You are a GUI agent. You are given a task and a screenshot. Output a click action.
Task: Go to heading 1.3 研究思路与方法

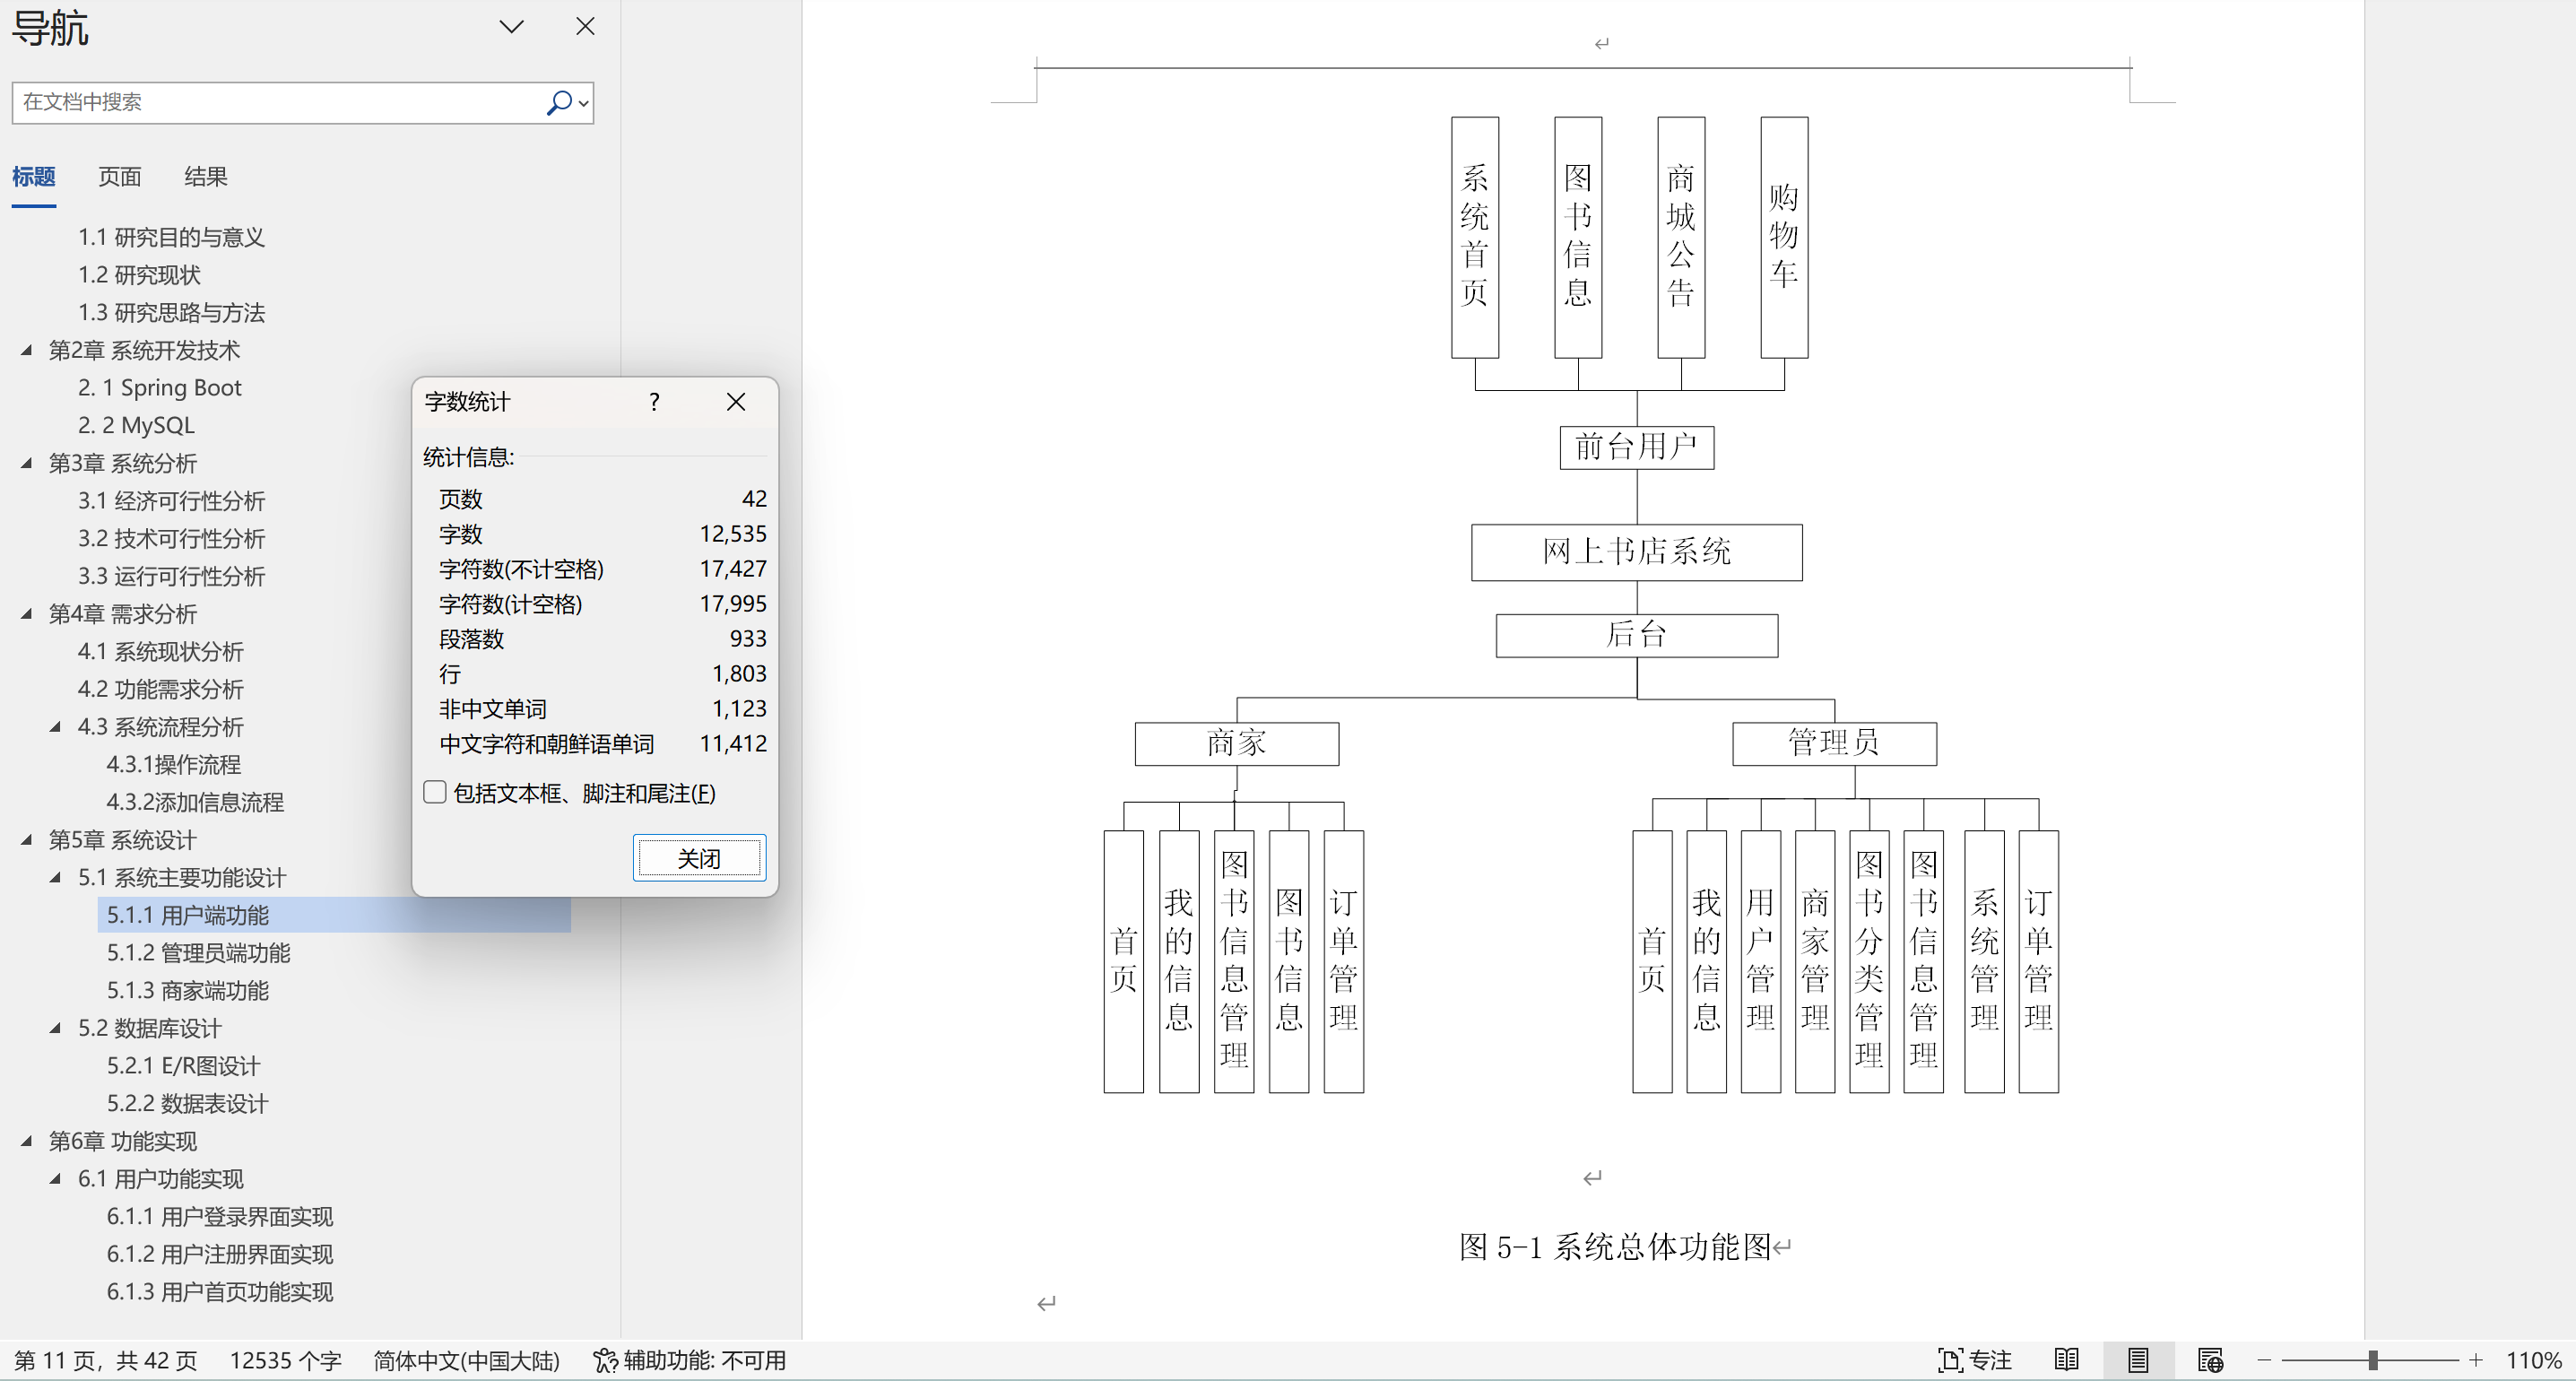tap(171, 313)
